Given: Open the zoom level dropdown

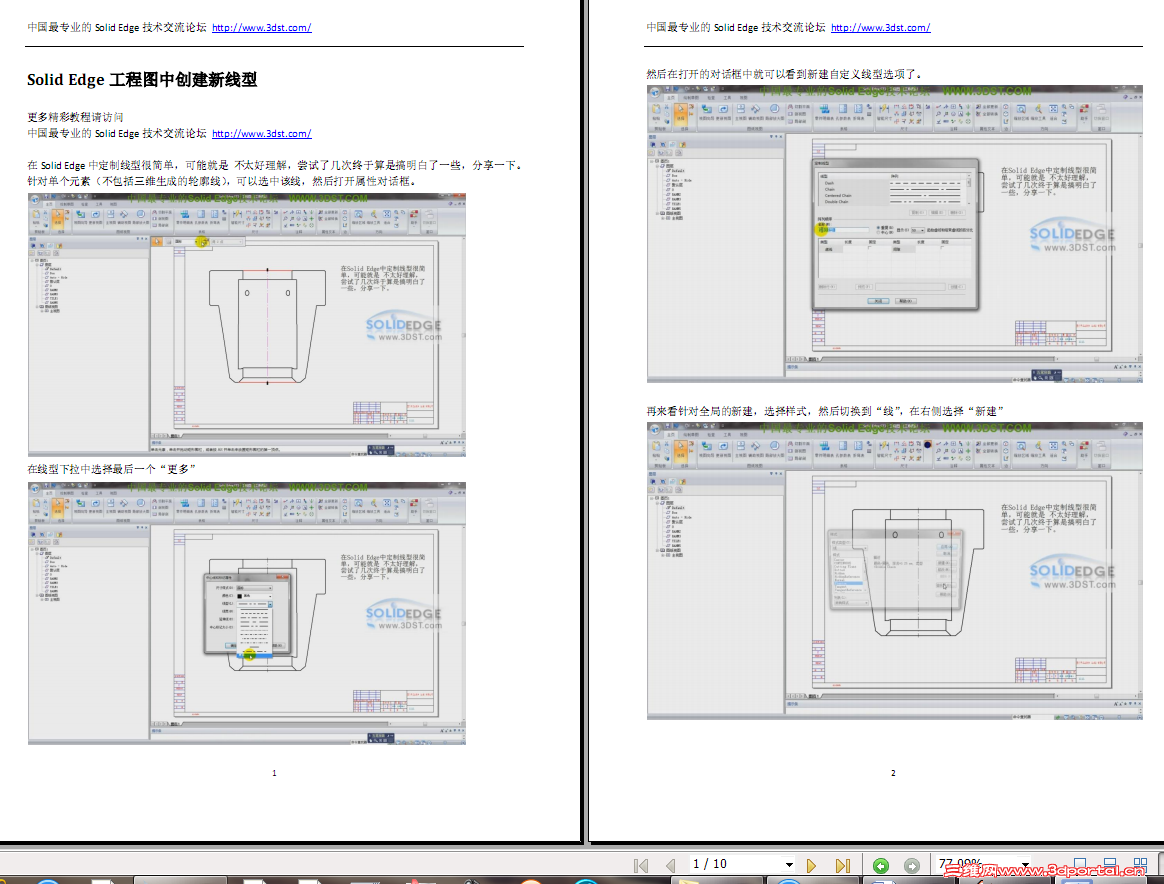Looking at the screenshot, I should 1025,865.
